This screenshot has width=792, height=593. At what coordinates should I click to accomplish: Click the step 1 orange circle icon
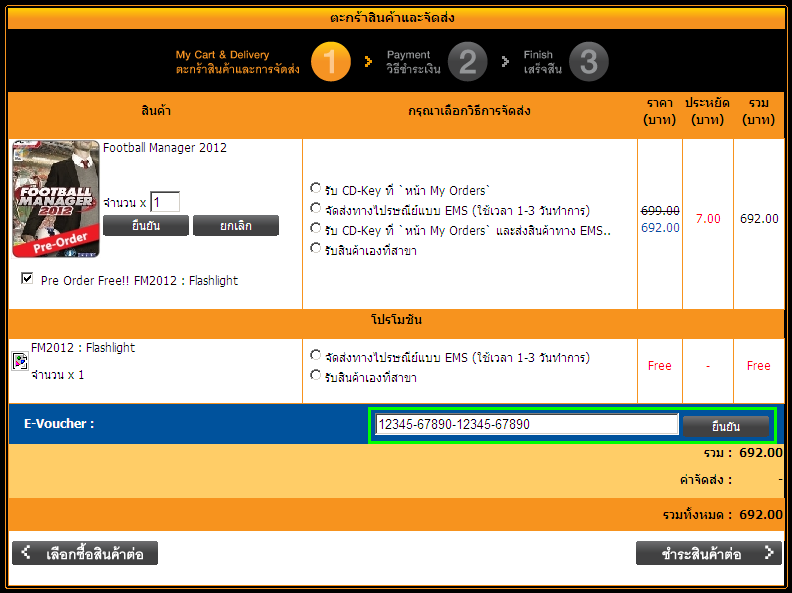point(331,62)
